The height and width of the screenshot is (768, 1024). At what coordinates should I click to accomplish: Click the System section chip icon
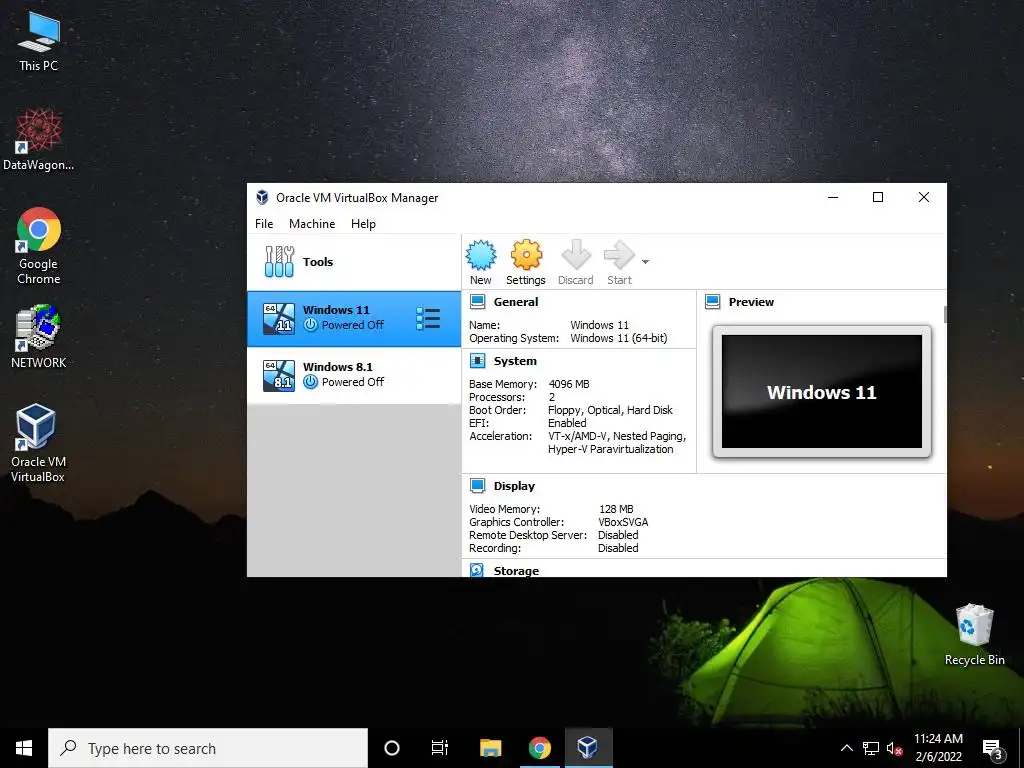pyautogui.click(x=477, y=360)
